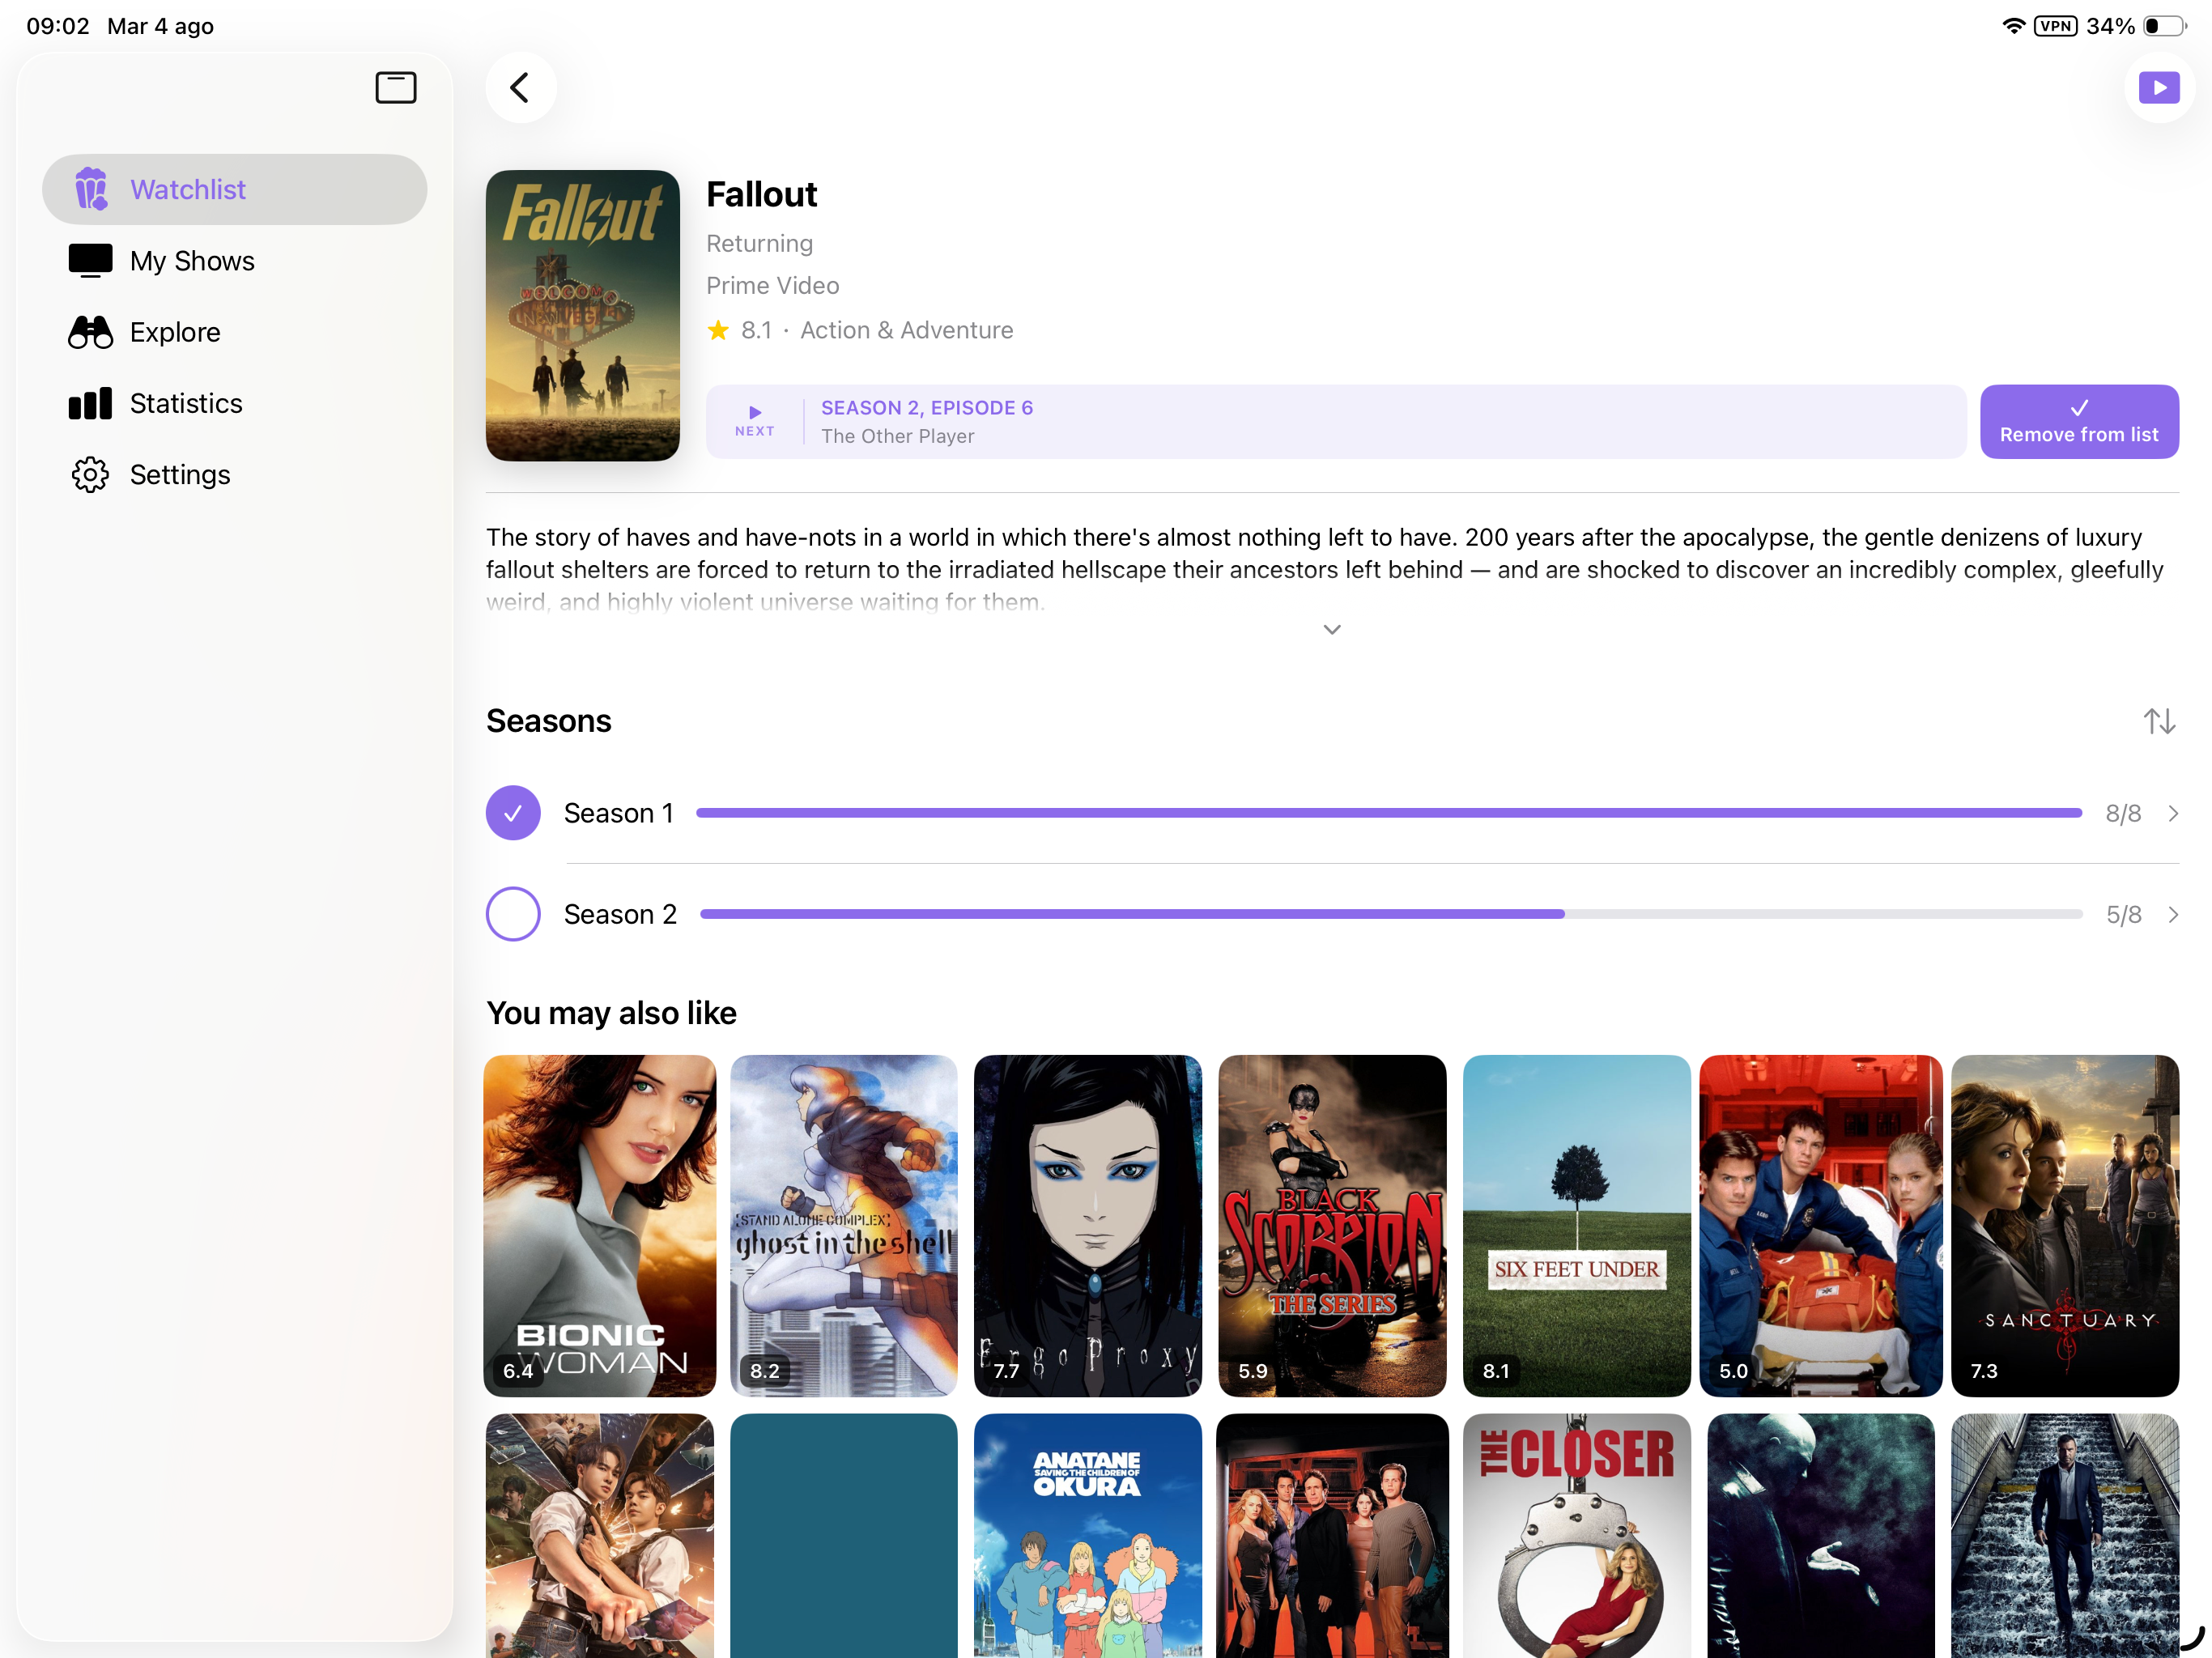Open Ghost in the Shell poster
Image resolution: width=2212 pixels, height=1658 pixels.
[x=844, y=1225]
